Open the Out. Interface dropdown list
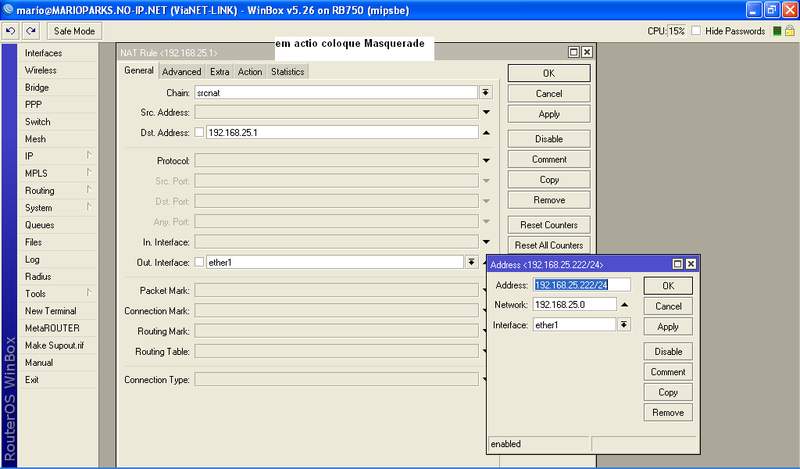The height and width of the screenshot is (469, 800). coord(471,262)
